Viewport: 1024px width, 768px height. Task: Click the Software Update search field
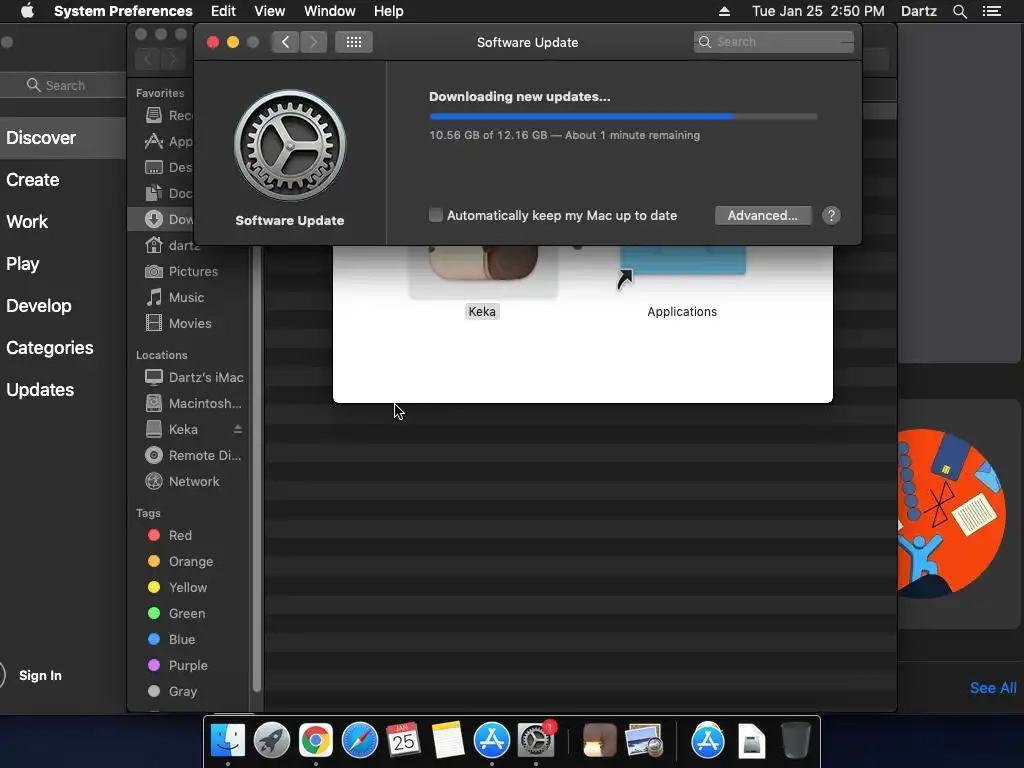tap(773, 42)
